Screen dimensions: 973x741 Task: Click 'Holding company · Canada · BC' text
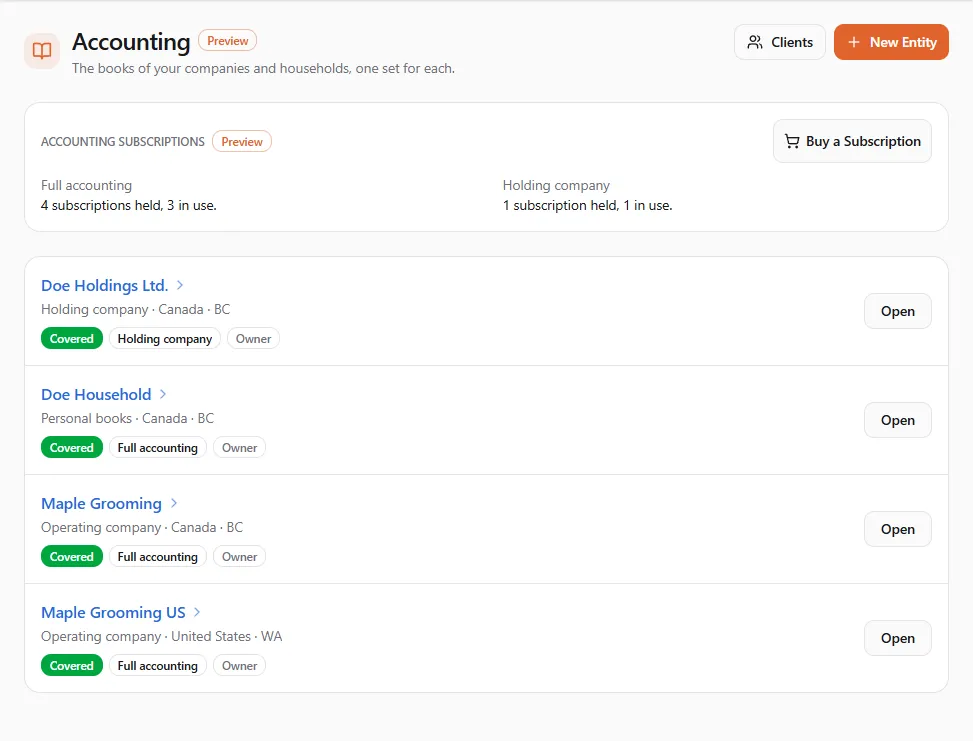135,309
